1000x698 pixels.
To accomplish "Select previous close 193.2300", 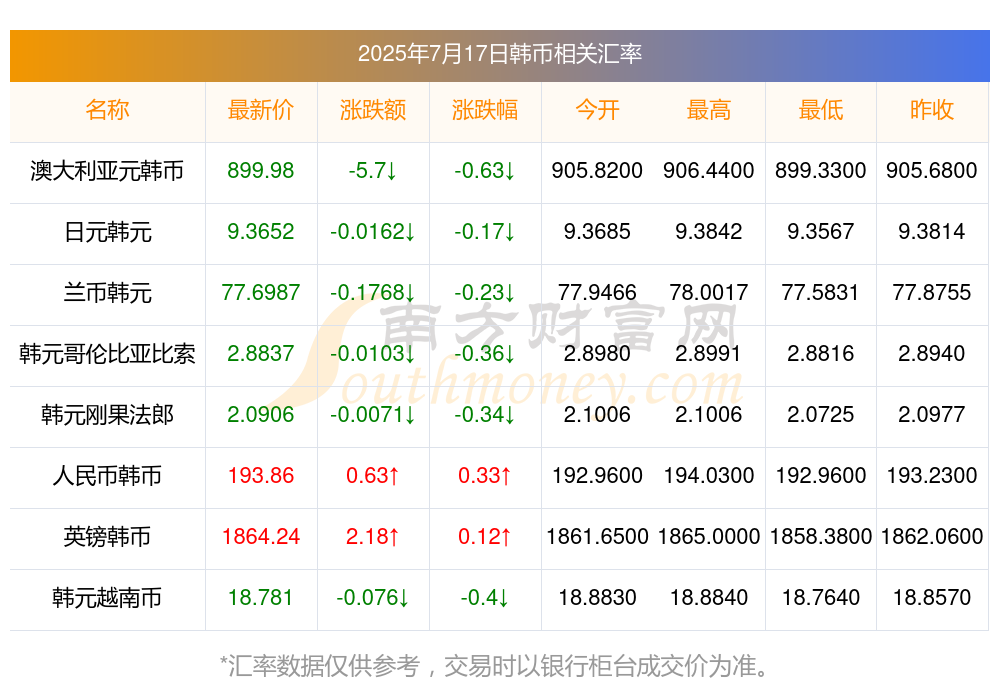I will pyautogui.click(x=932, y=476).
